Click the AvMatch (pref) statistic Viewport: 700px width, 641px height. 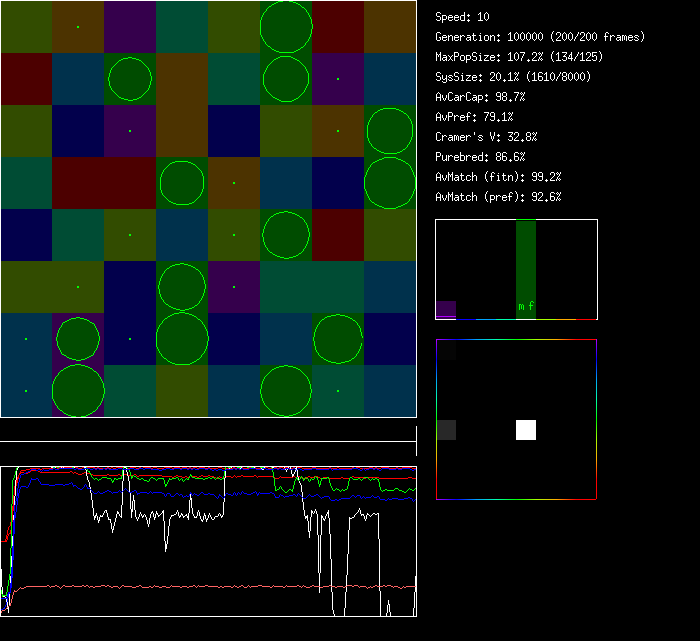(x=498, y=197)
